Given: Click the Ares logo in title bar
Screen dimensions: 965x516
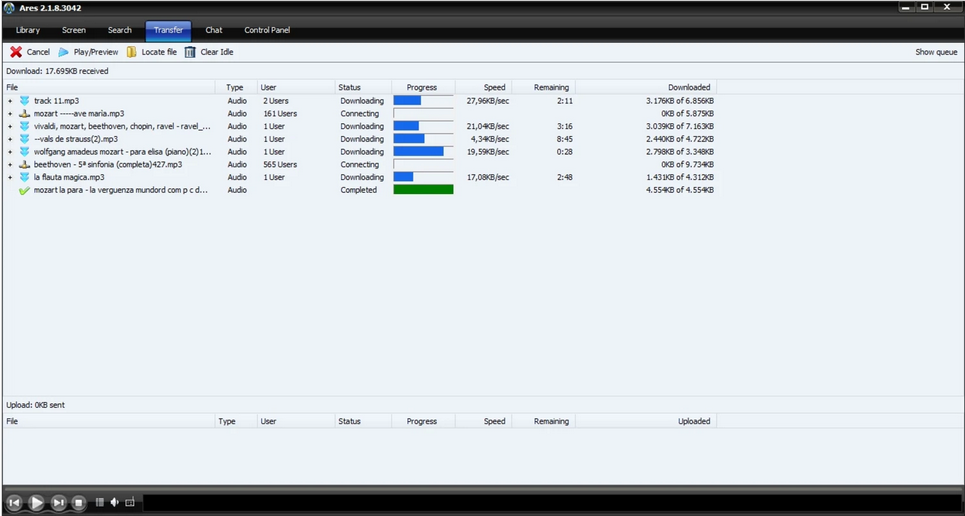Looking at the screenshot, I should point(9,8).
